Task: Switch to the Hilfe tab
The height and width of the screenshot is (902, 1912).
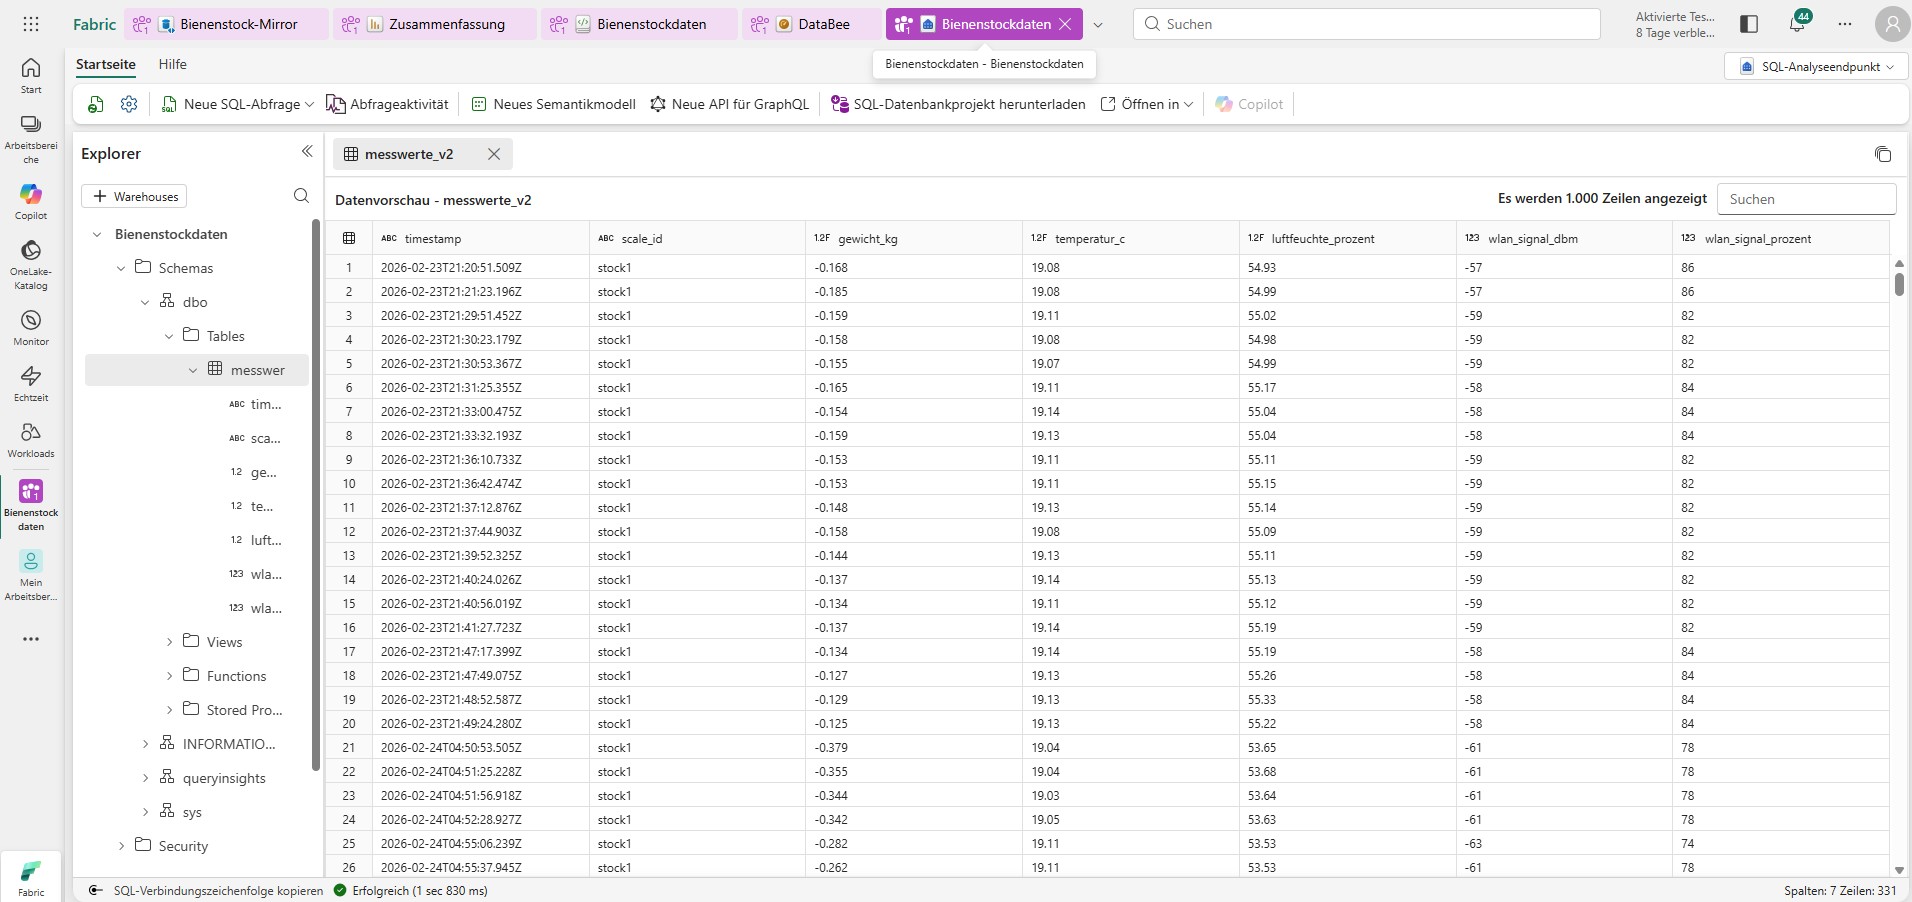Action: coord(172,63)
